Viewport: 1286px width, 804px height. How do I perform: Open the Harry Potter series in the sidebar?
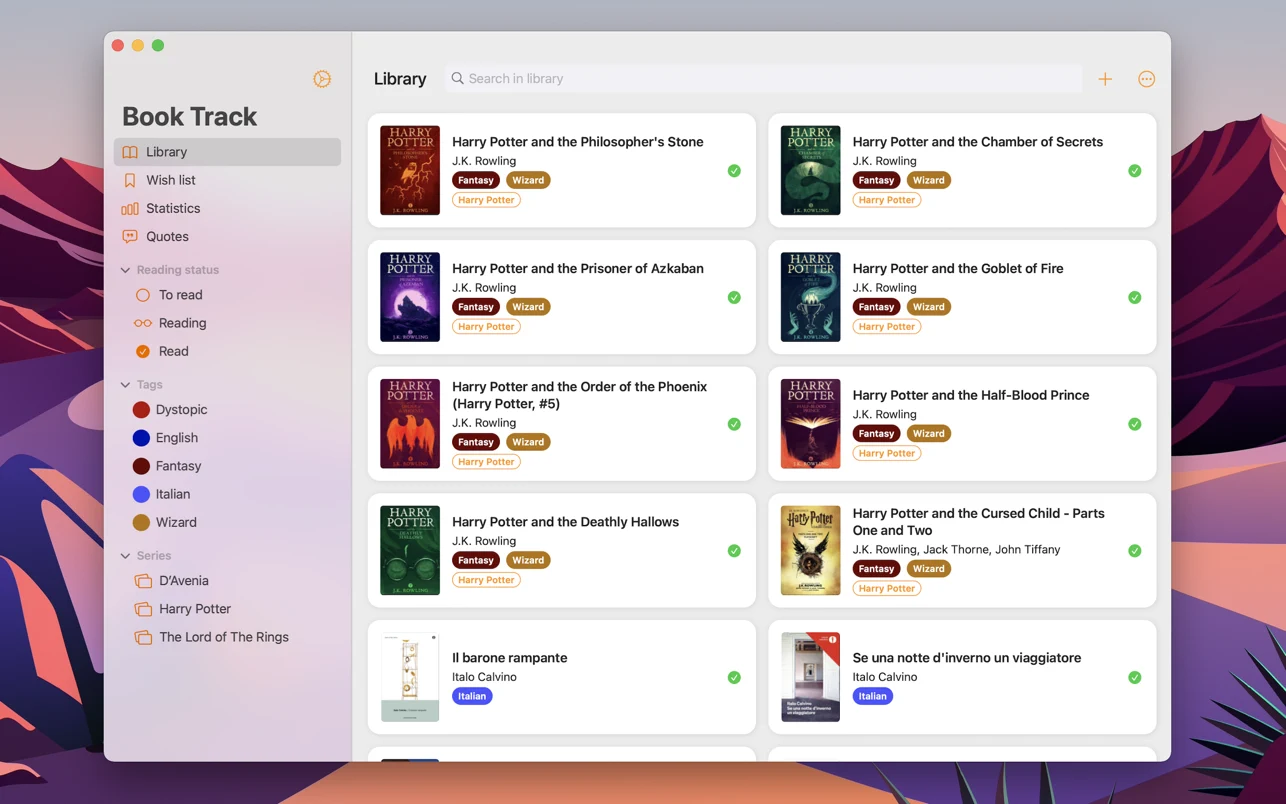point(195,608)
